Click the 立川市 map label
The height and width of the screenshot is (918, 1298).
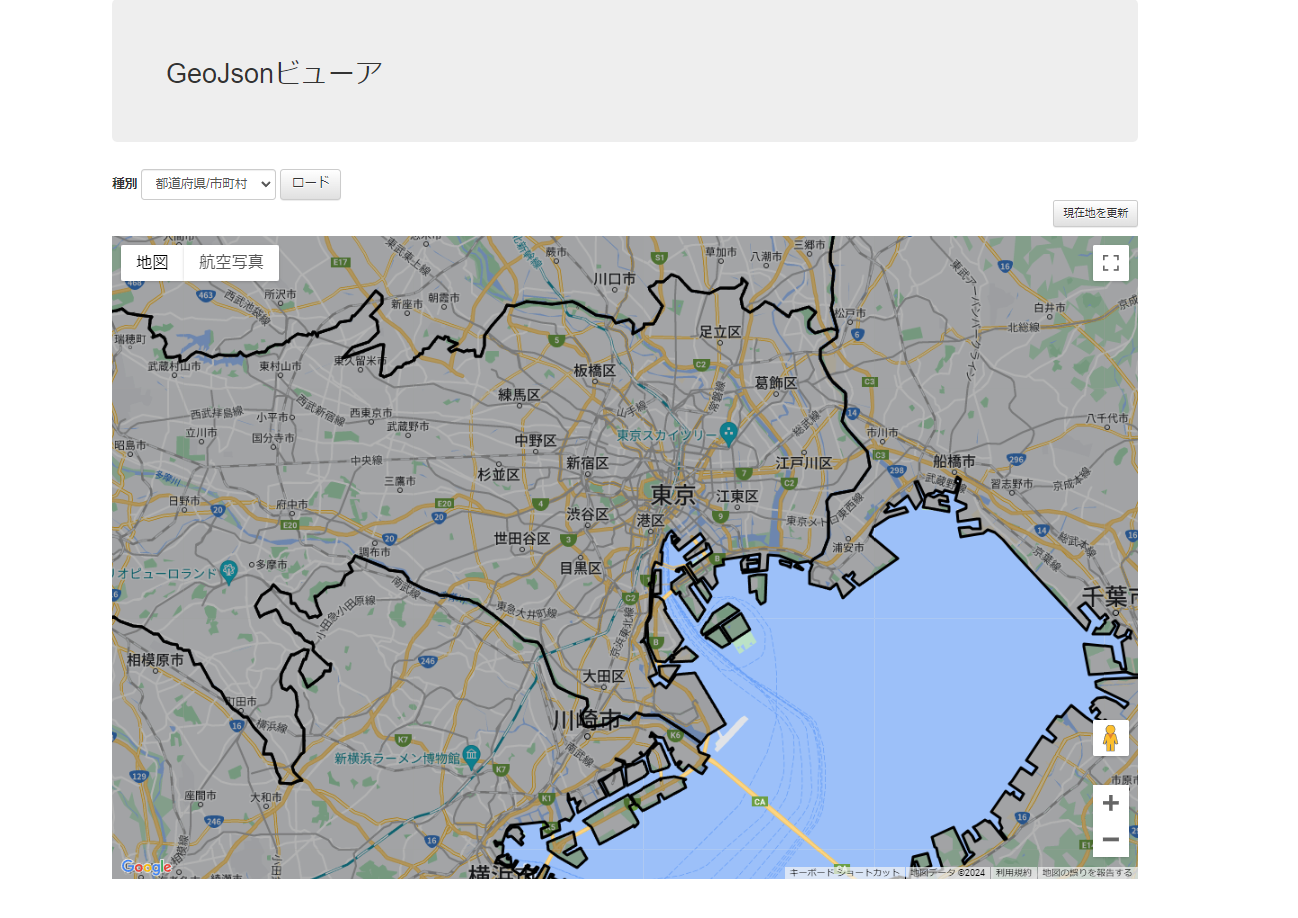(201, 433)
